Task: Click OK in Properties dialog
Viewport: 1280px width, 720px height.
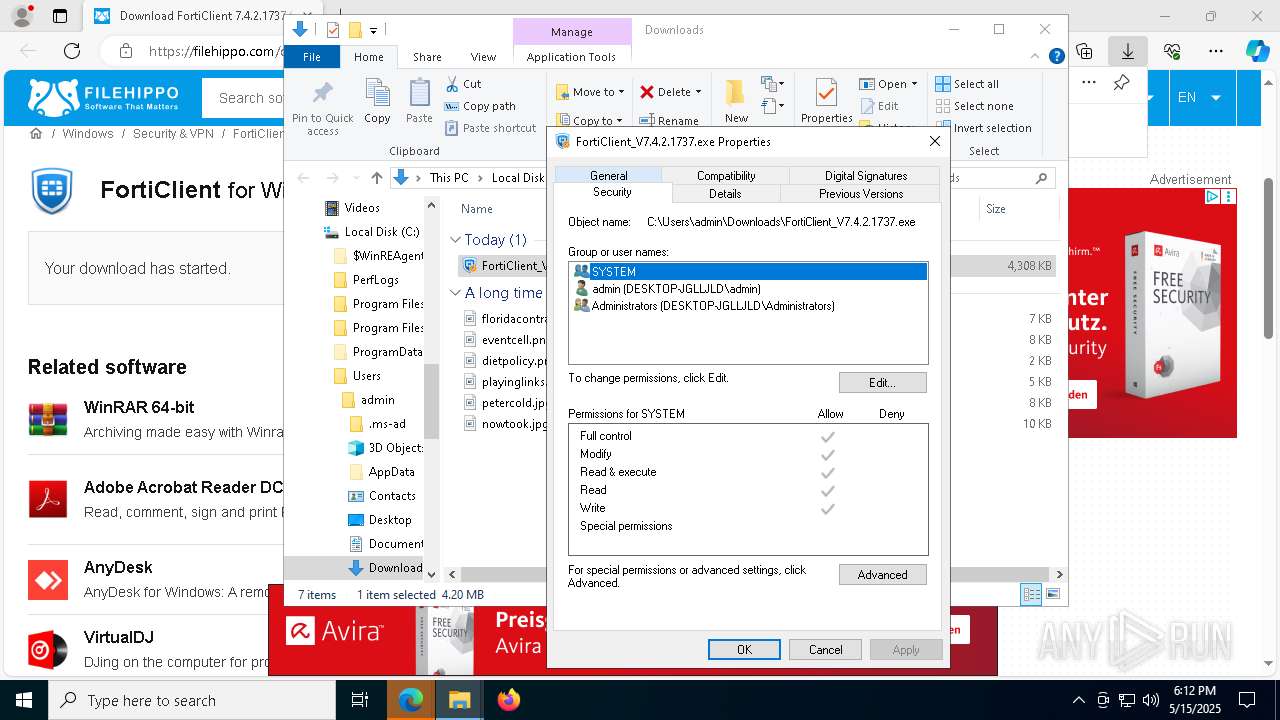Action: tap(744, 649)
